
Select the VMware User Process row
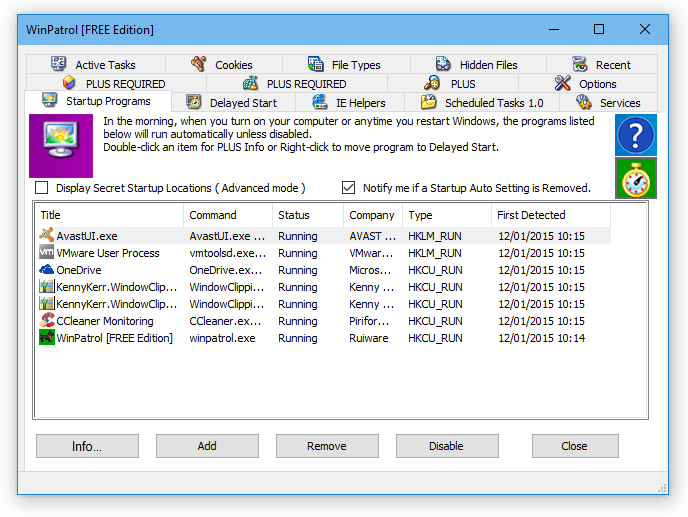[323, 253]
